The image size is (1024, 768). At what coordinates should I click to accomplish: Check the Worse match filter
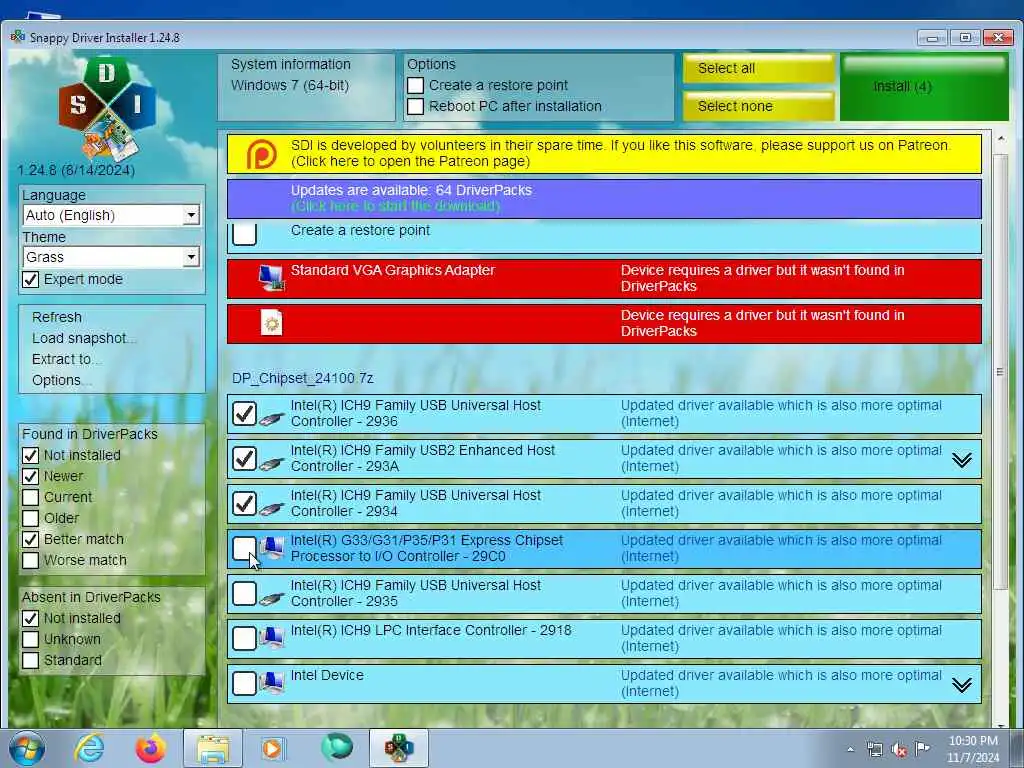[x=31, y=560]
